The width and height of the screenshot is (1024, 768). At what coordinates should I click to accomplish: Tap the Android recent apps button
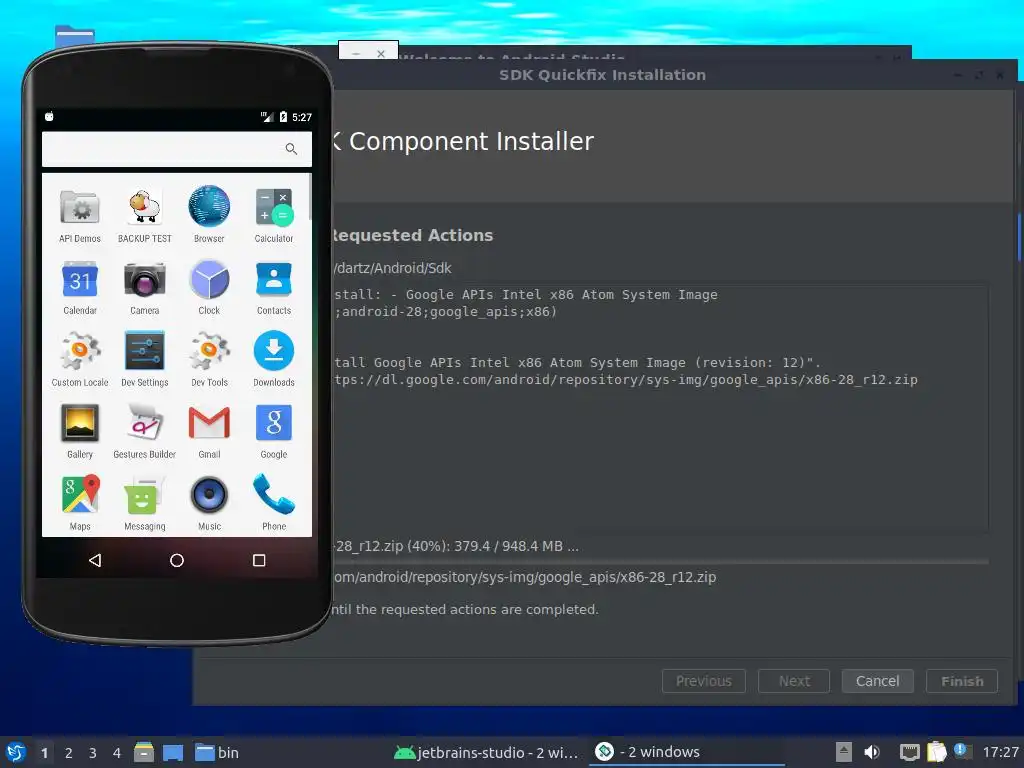click(259, 560)
